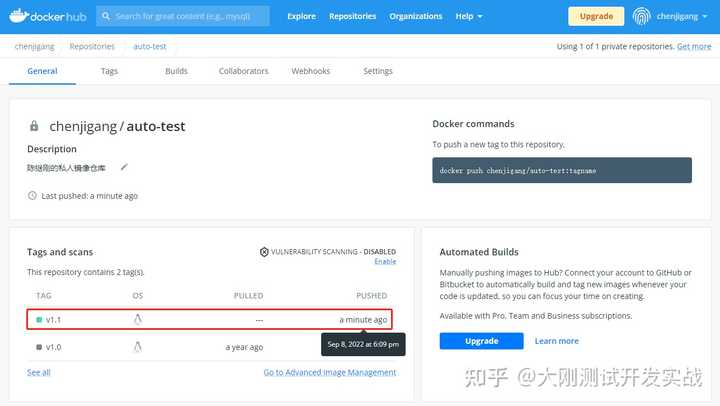
Task: Focus the Docker Hub search field
Action: [x=183, y=16]
